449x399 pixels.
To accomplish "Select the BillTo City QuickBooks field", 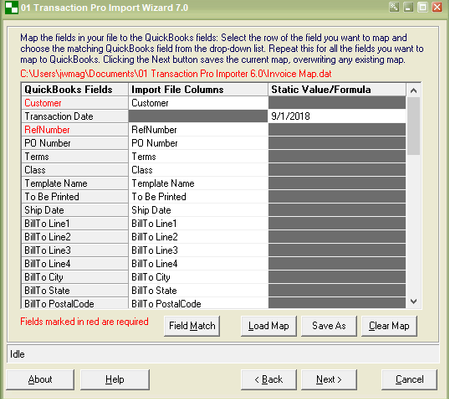I will [75, 277].
